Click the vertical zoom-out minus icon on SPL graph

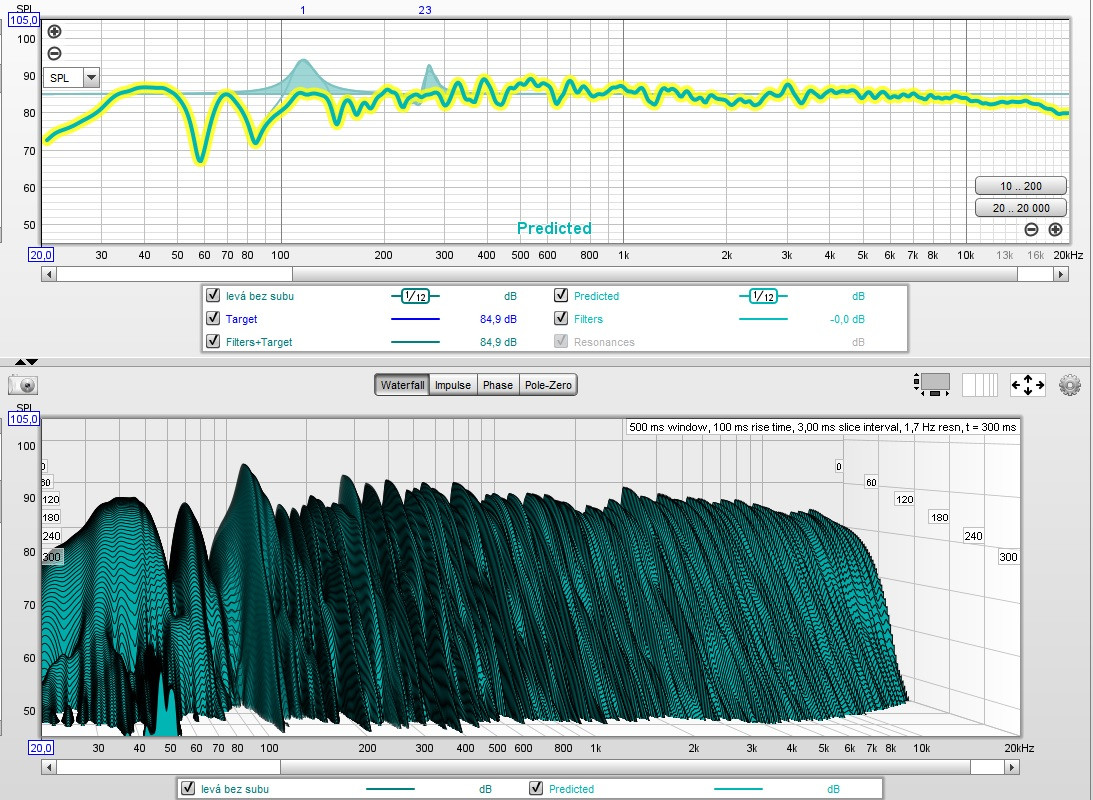click(54, 54)
